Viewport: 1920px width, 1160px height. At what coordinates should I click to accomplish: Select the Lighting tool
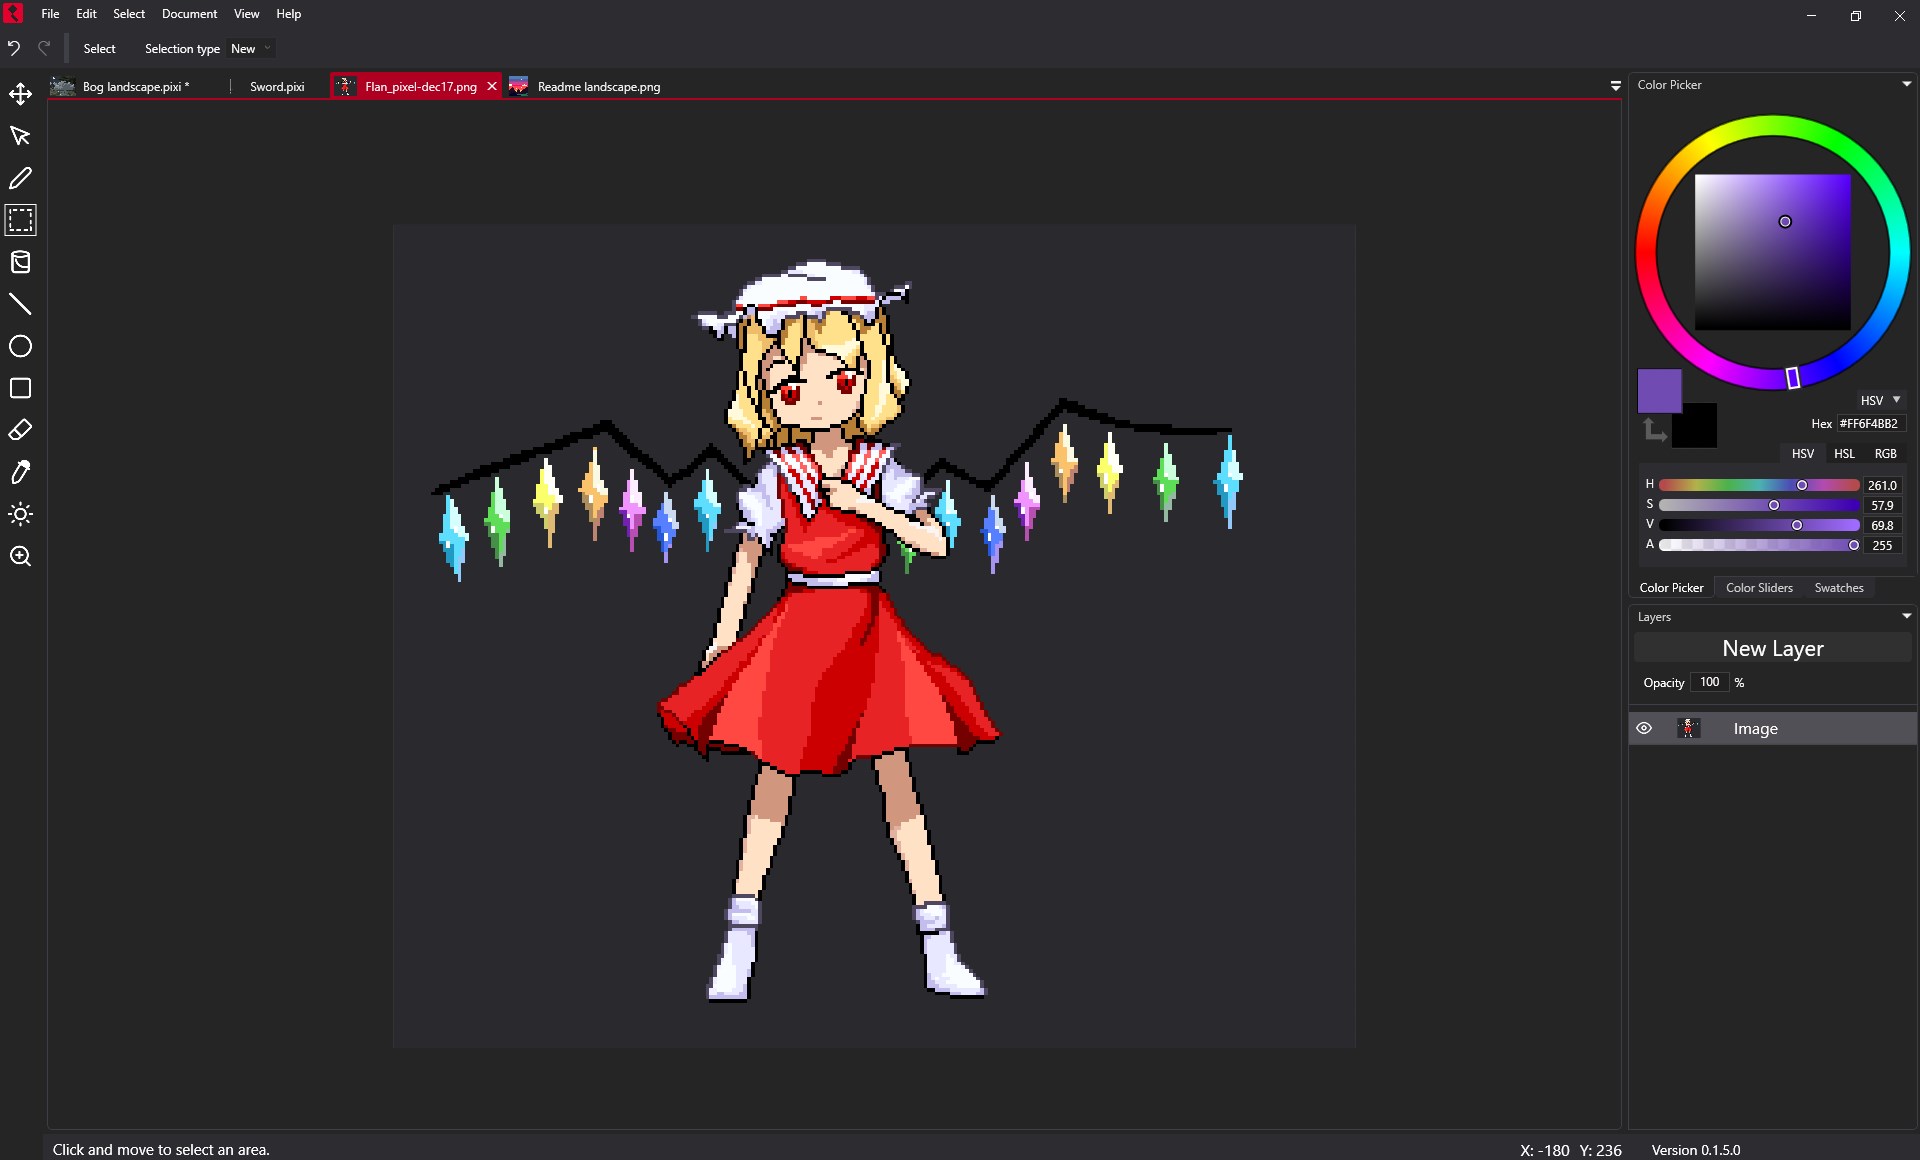coord(20,514)
